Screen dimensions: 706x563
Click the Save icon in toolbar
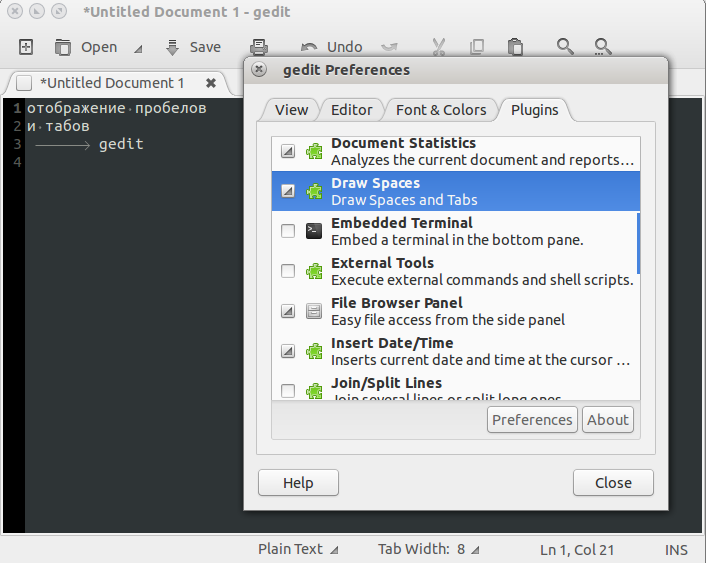point(172,47)
